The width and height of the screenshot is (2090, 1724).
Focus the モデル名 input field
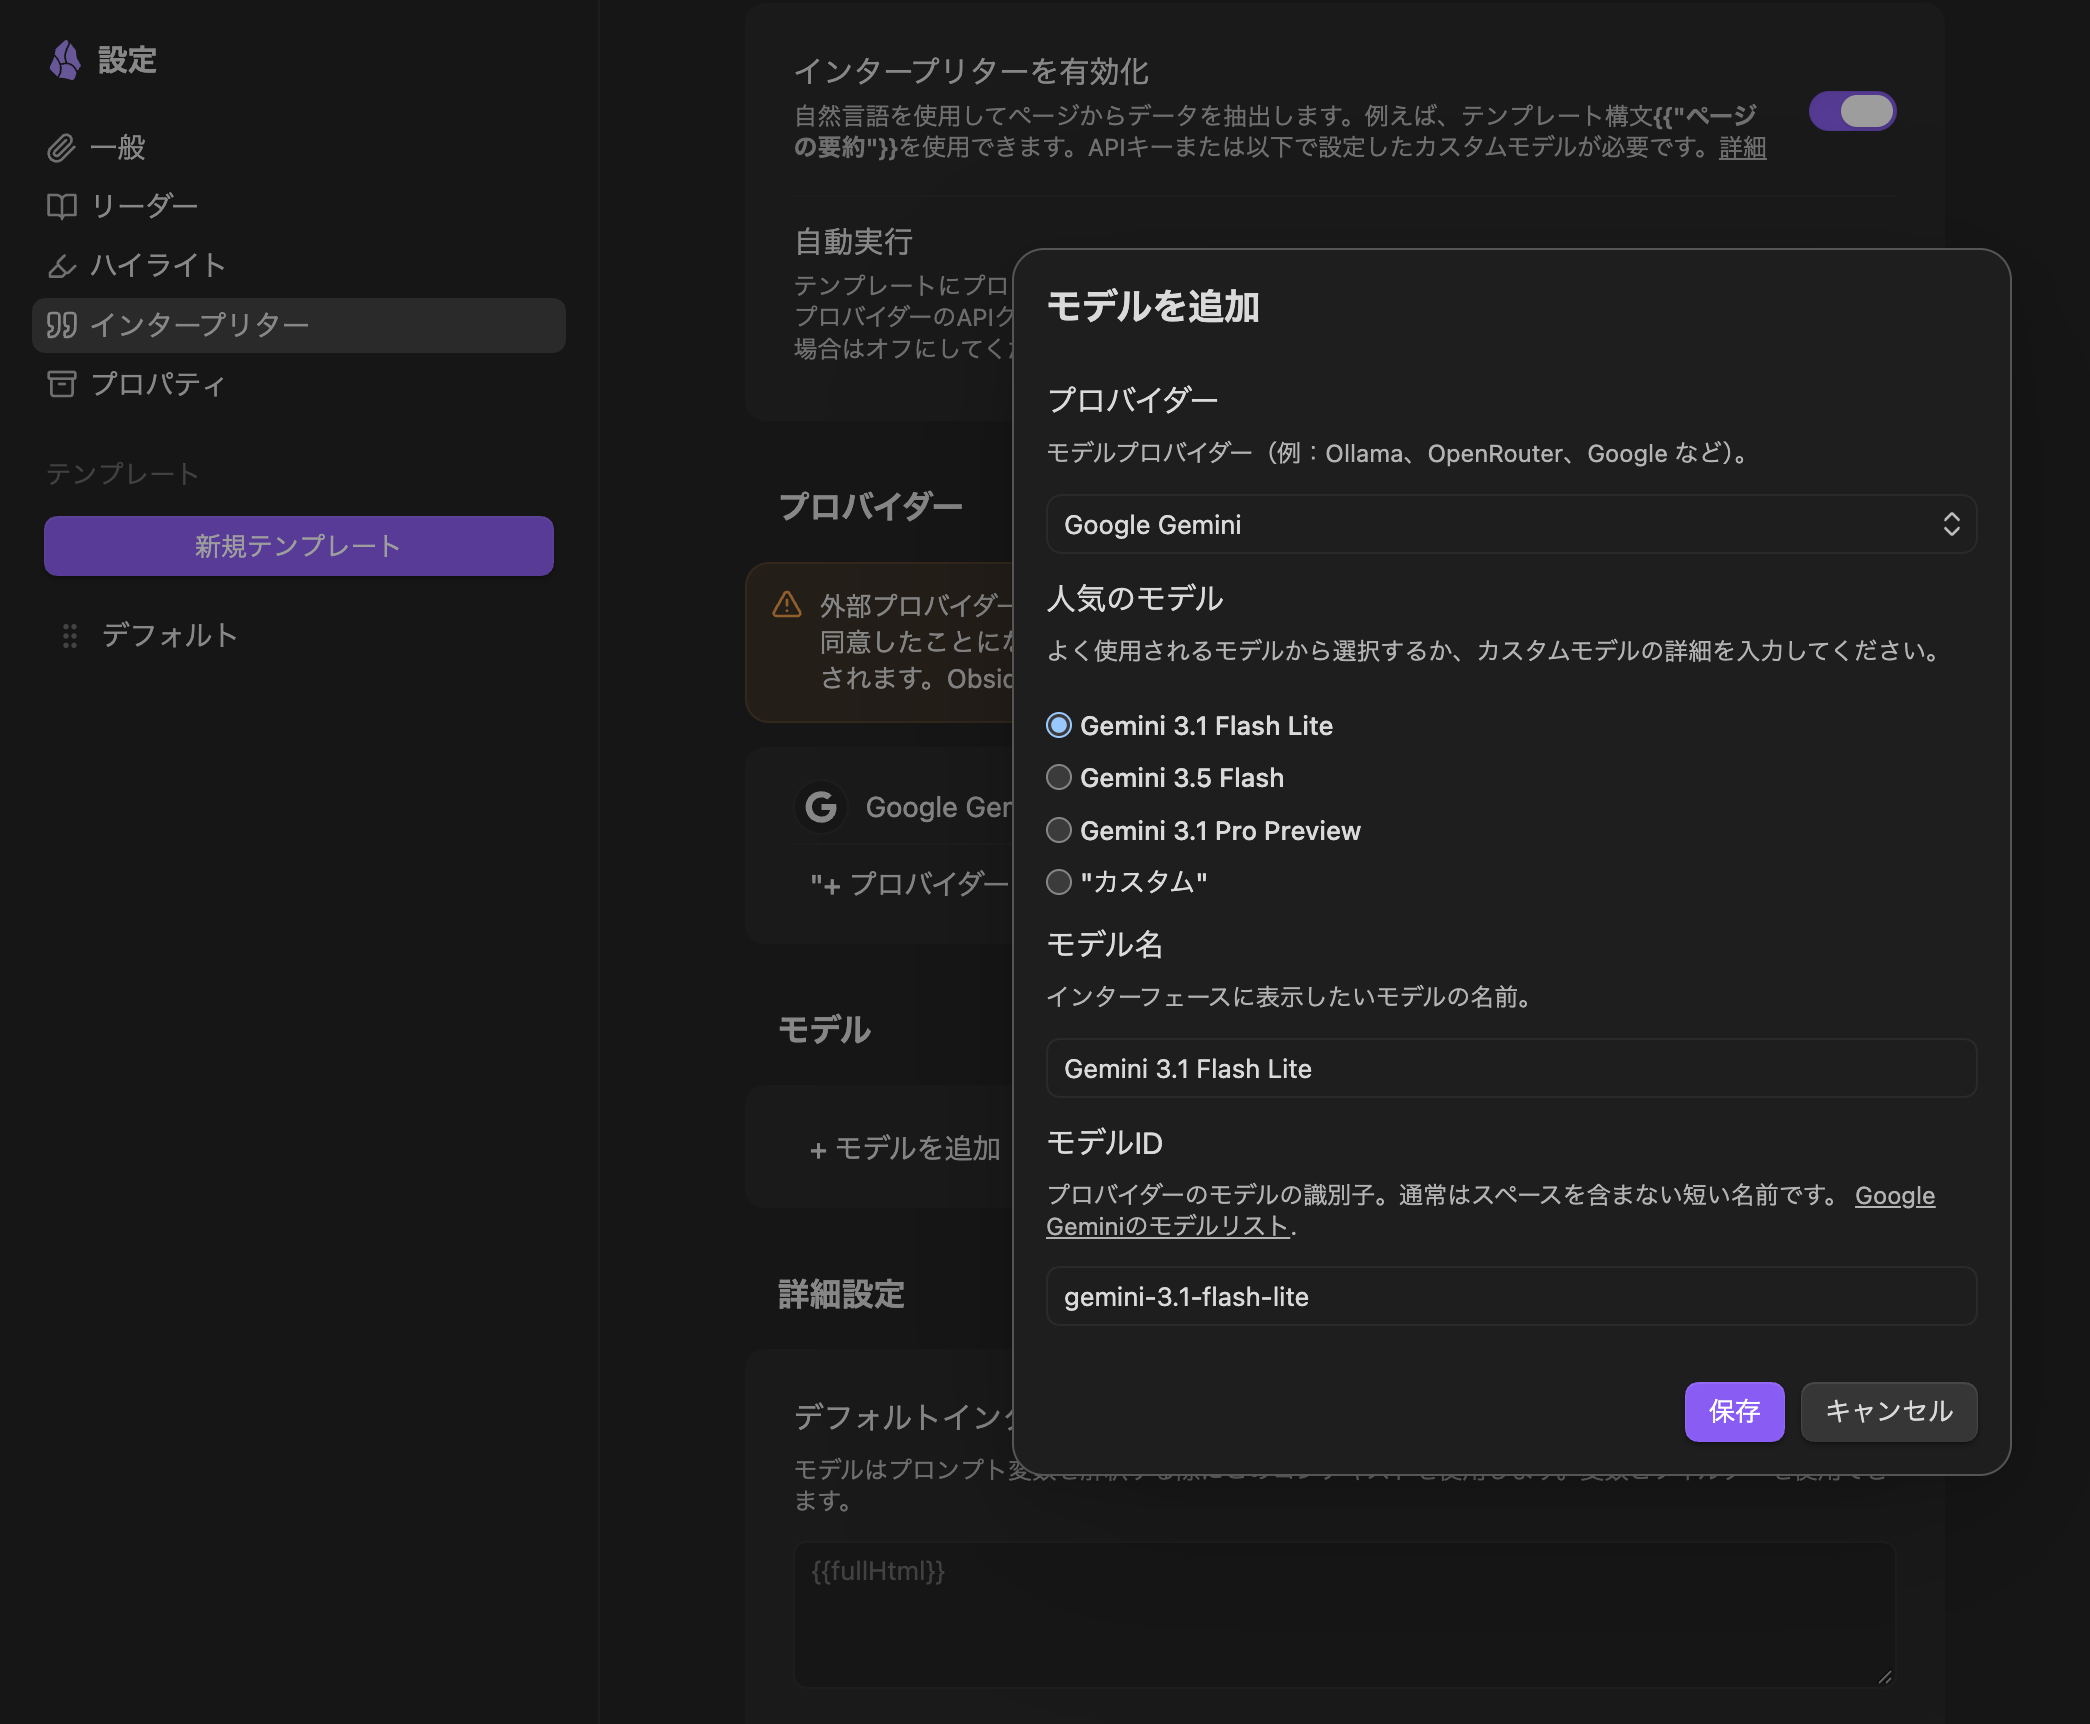tap(1511, 1069)
